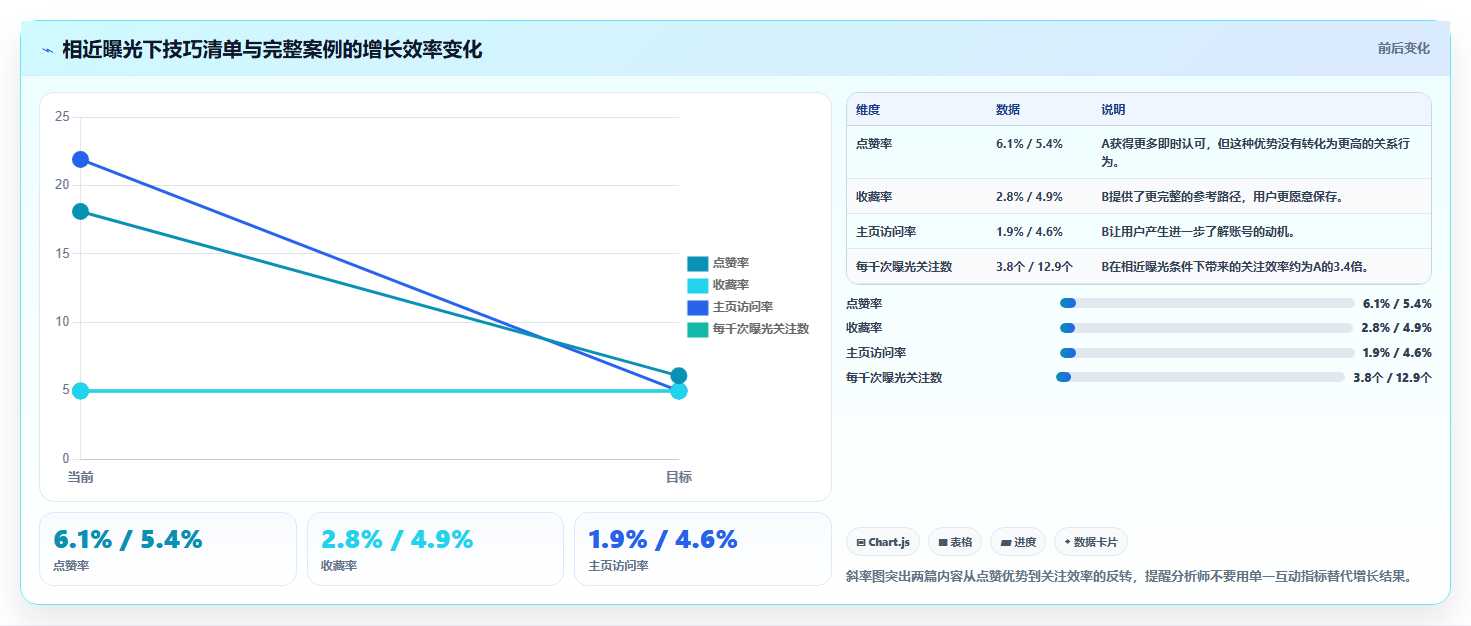
Task: Click 收藏率 legend label text
Action: [x=731, y=285]
